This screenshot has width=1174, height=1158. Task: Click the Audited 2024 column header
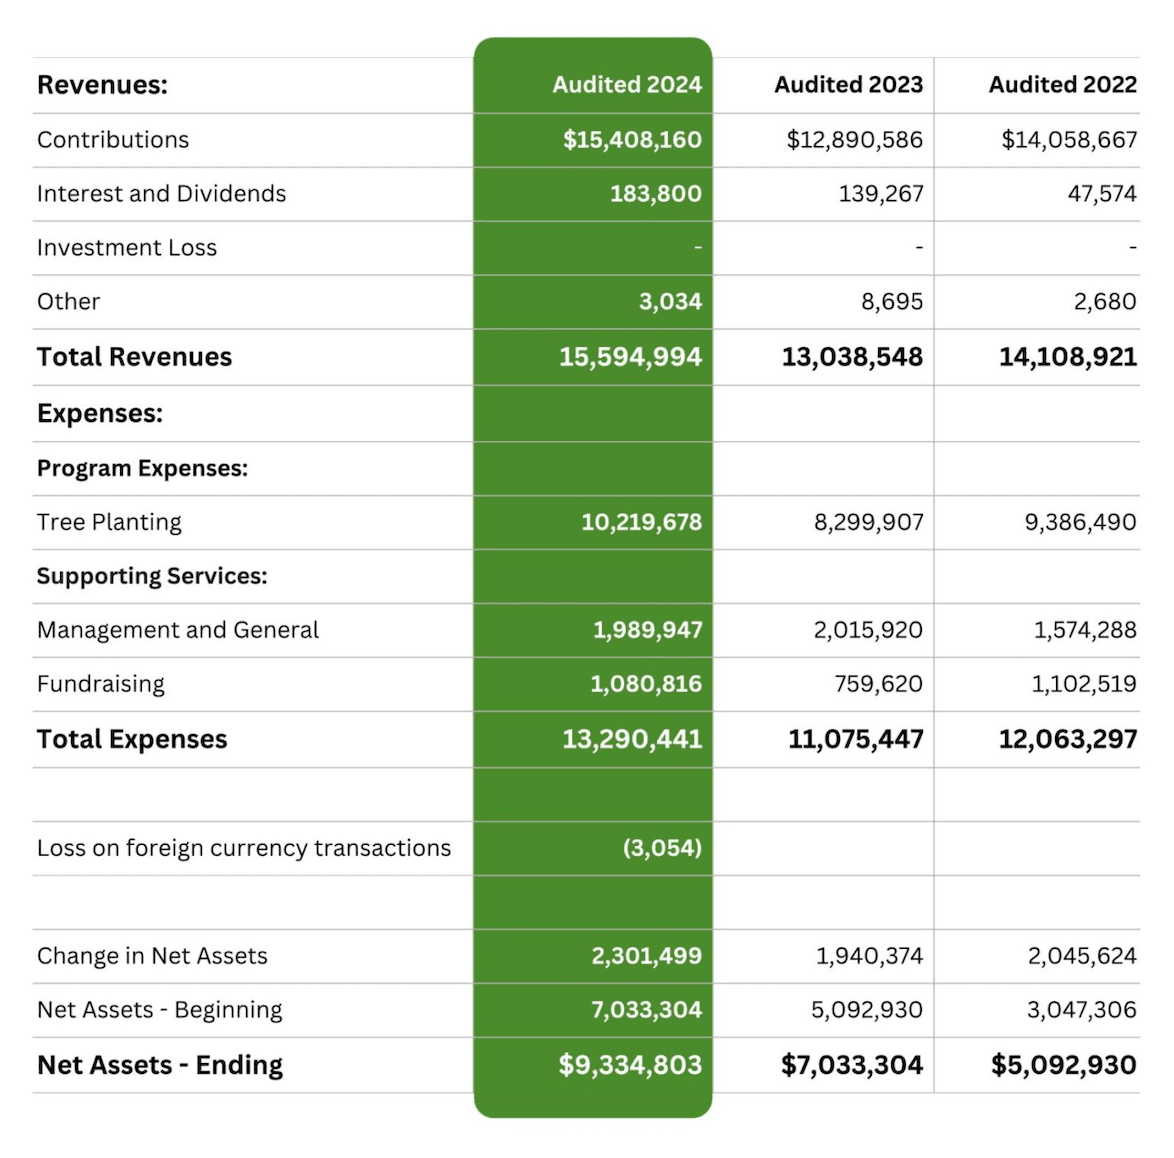pyautogui.click(x=627, y=85)
